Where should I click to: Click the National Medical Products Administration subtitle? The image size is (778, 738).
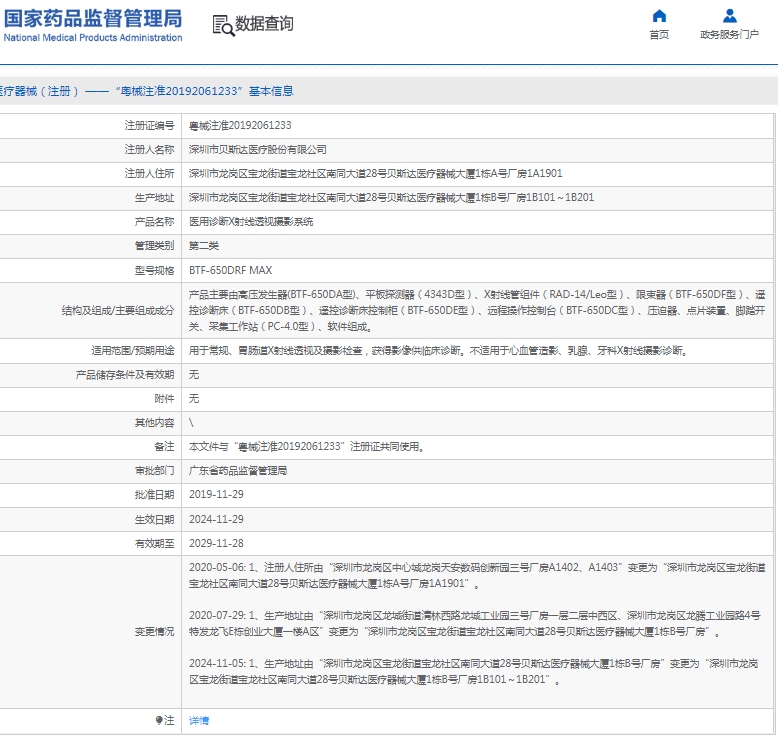(93, 38)
